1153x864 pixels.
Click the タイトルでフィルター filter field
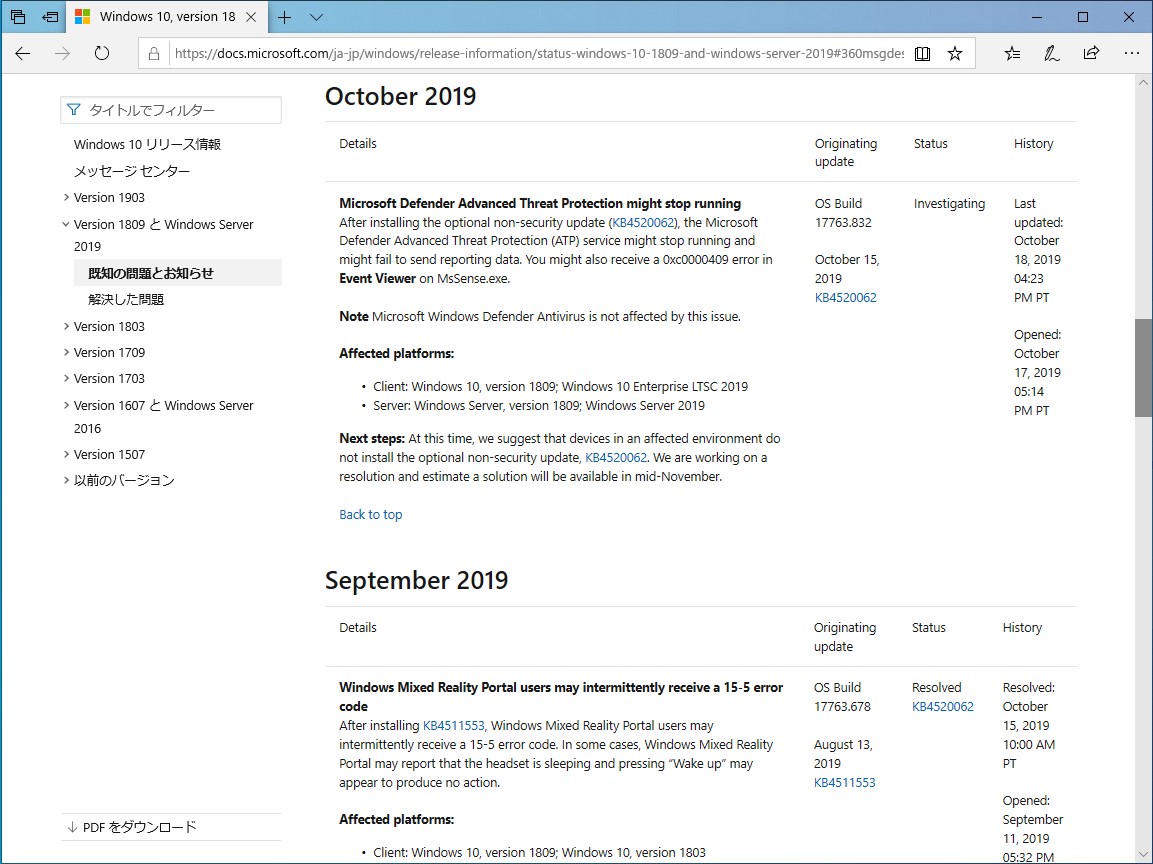170,110
